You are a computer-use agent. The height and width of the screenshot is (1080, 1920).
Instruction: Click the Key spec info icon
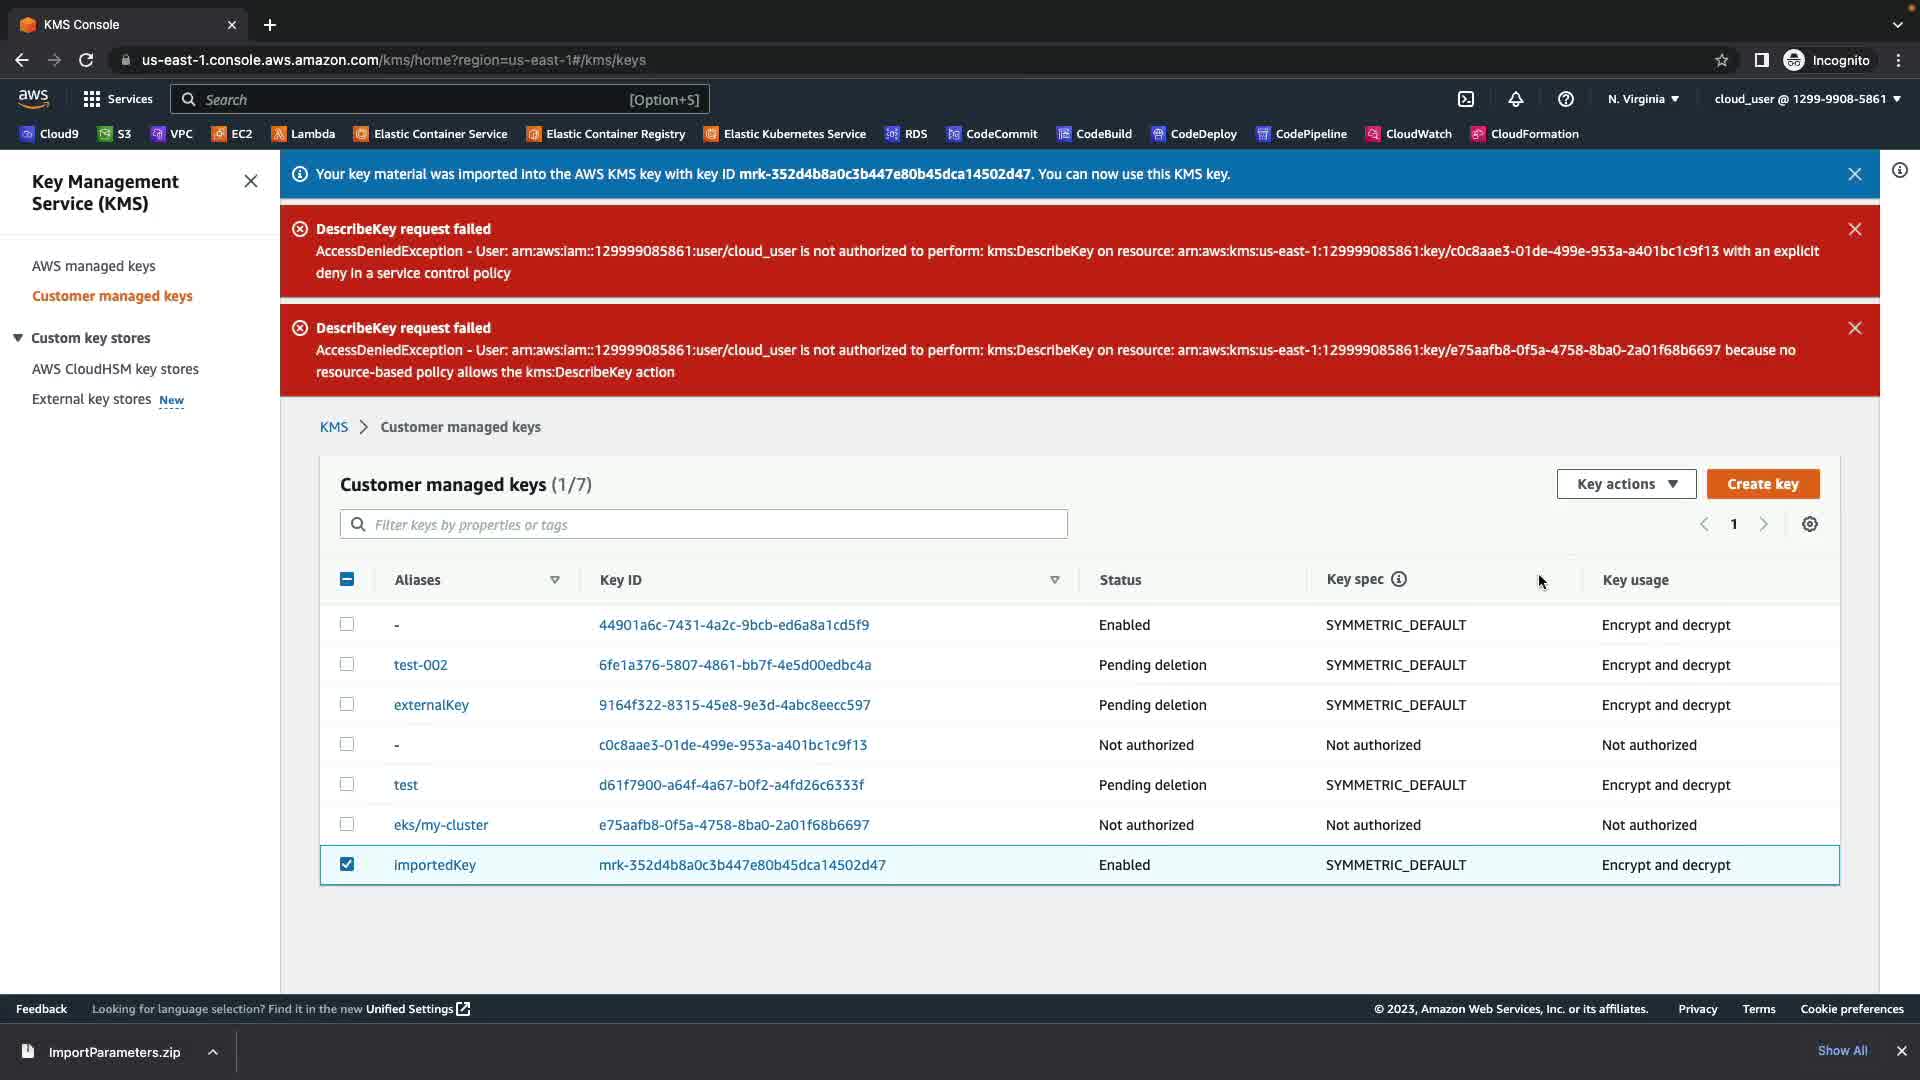click(x=1399, y=579)
